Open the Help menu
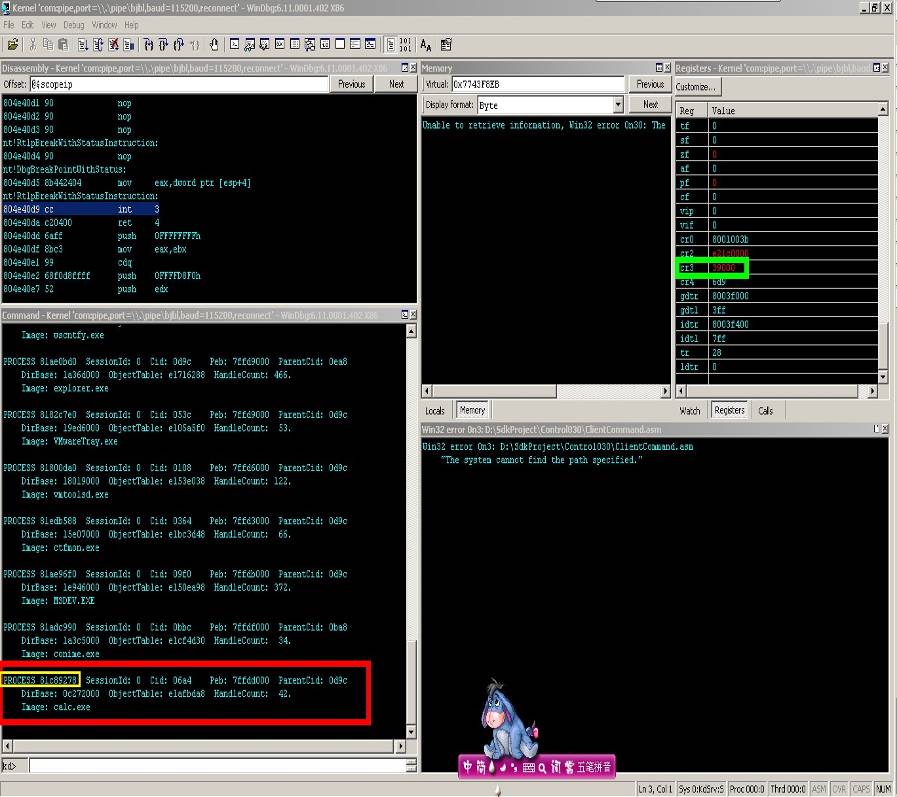Viewport: 897px width, 797px height. (132, 25)
